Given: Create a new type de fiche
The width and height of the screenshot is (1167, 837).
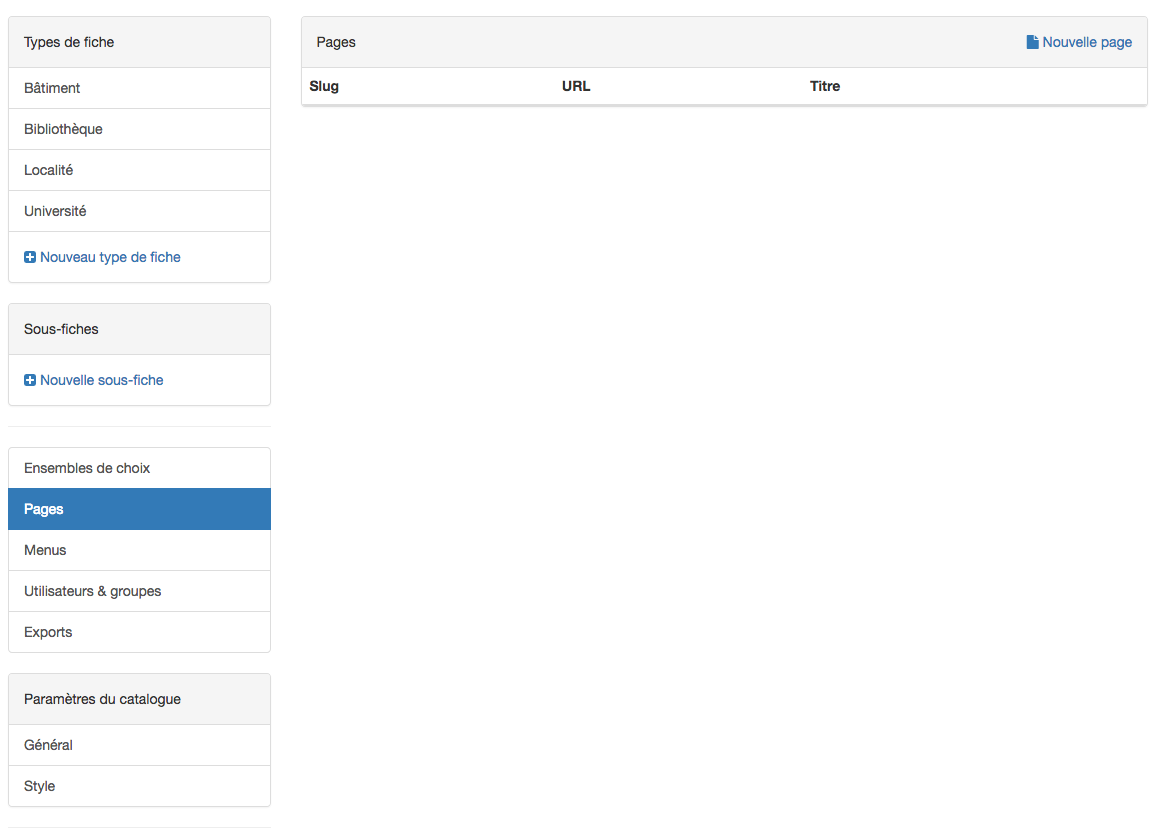Looking at the screenshot, I should 110,257.
